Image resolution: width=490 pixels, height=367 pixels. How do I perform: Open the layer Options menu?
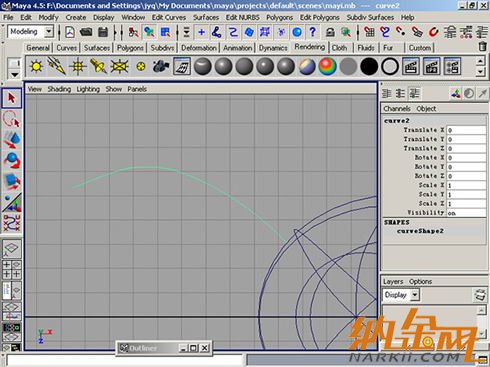(x=420, y=281)
